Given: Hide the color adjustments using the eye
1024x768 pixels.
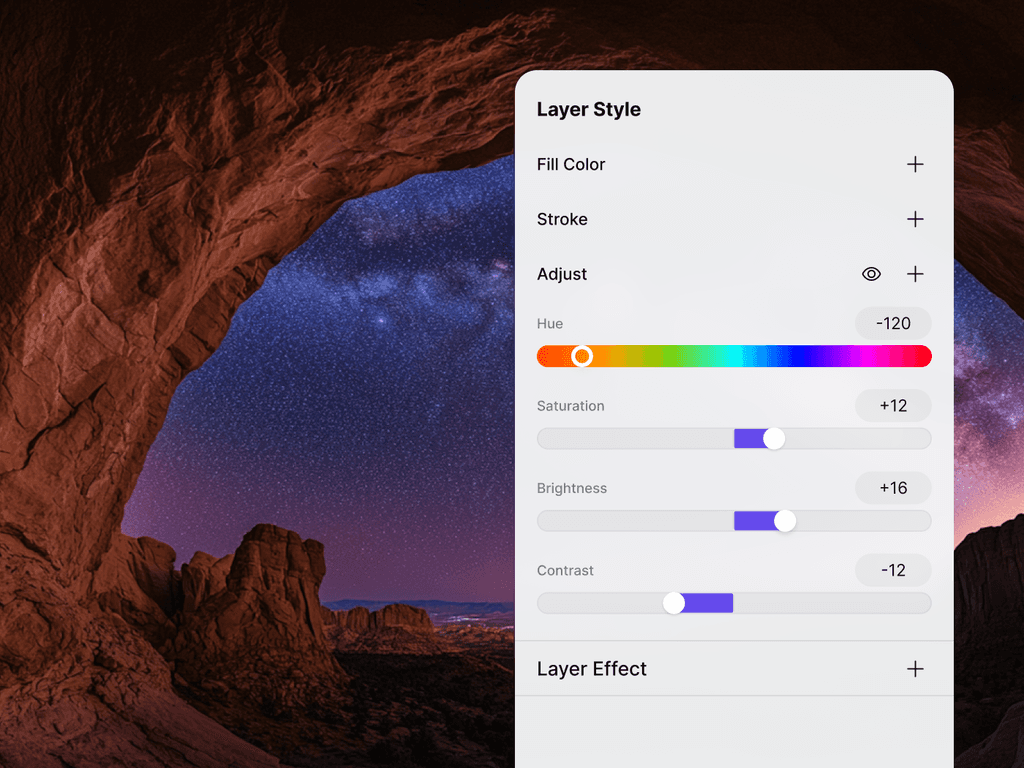Looking at the screenshot, I should tap(871, 274).
